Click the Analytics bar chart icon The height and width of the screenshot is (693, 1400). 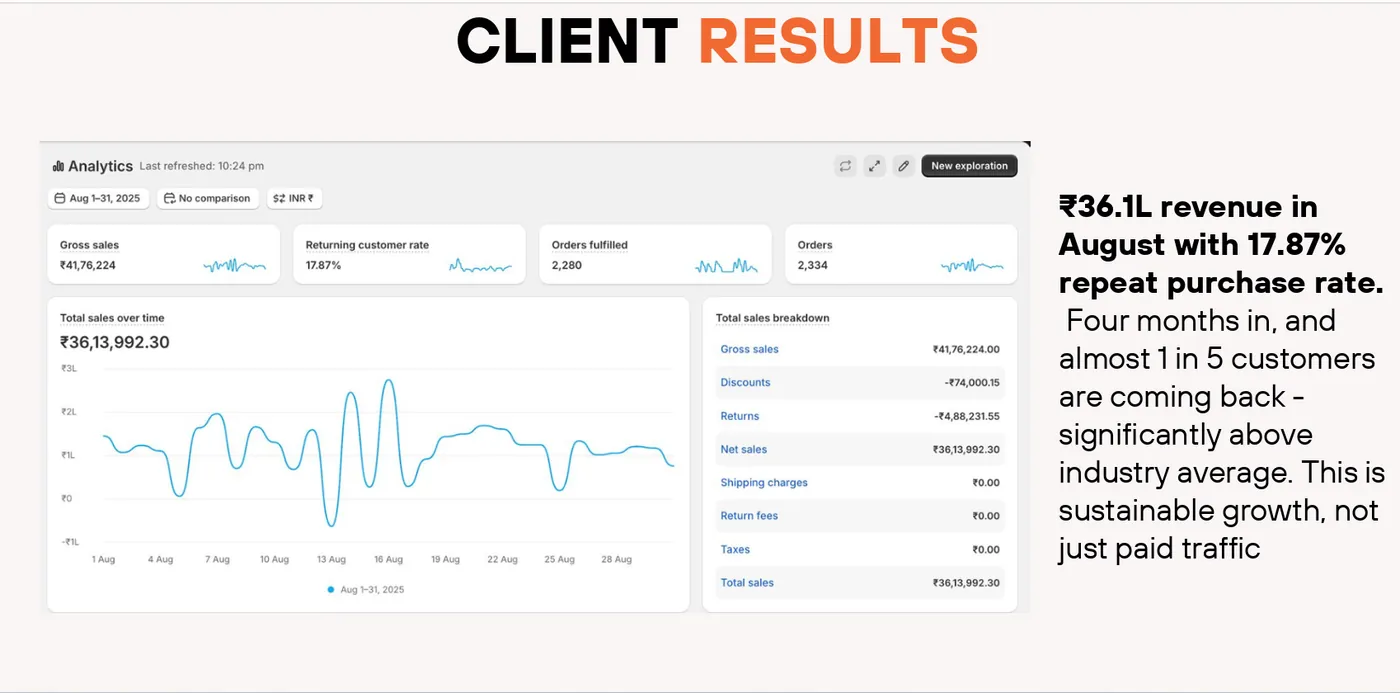58,166
